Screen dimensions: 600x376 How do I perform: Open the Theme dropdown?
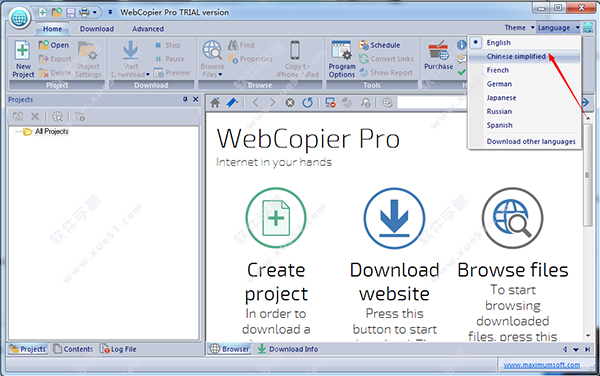pos(519,28)
